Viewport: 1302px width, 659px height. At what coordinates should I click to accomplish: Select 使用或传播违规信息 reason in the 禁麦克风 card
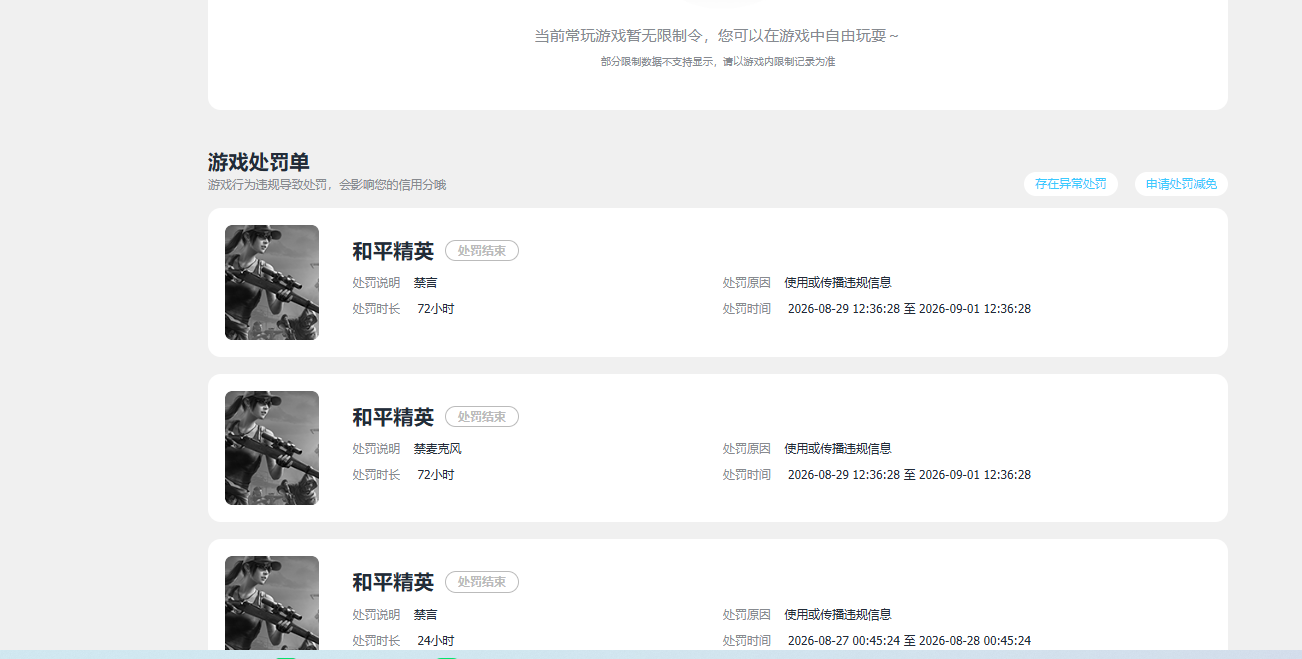click(838, 449)
